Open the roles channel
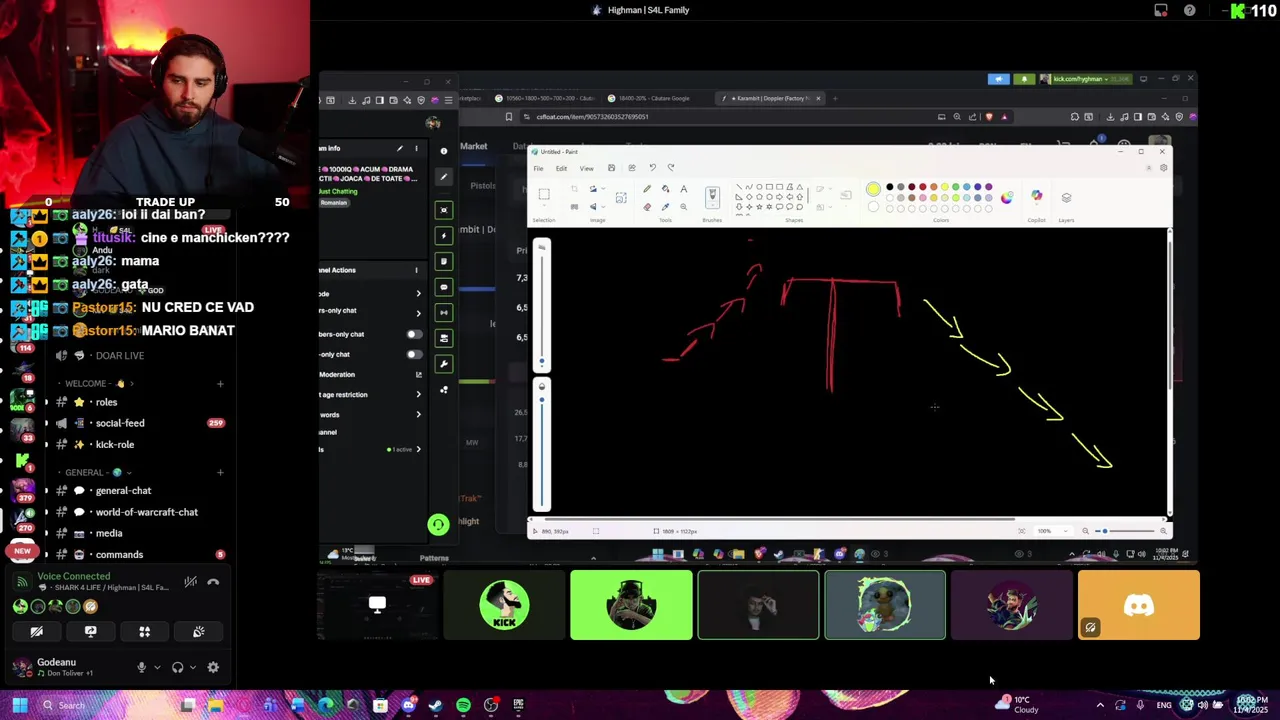 (106, 402)
